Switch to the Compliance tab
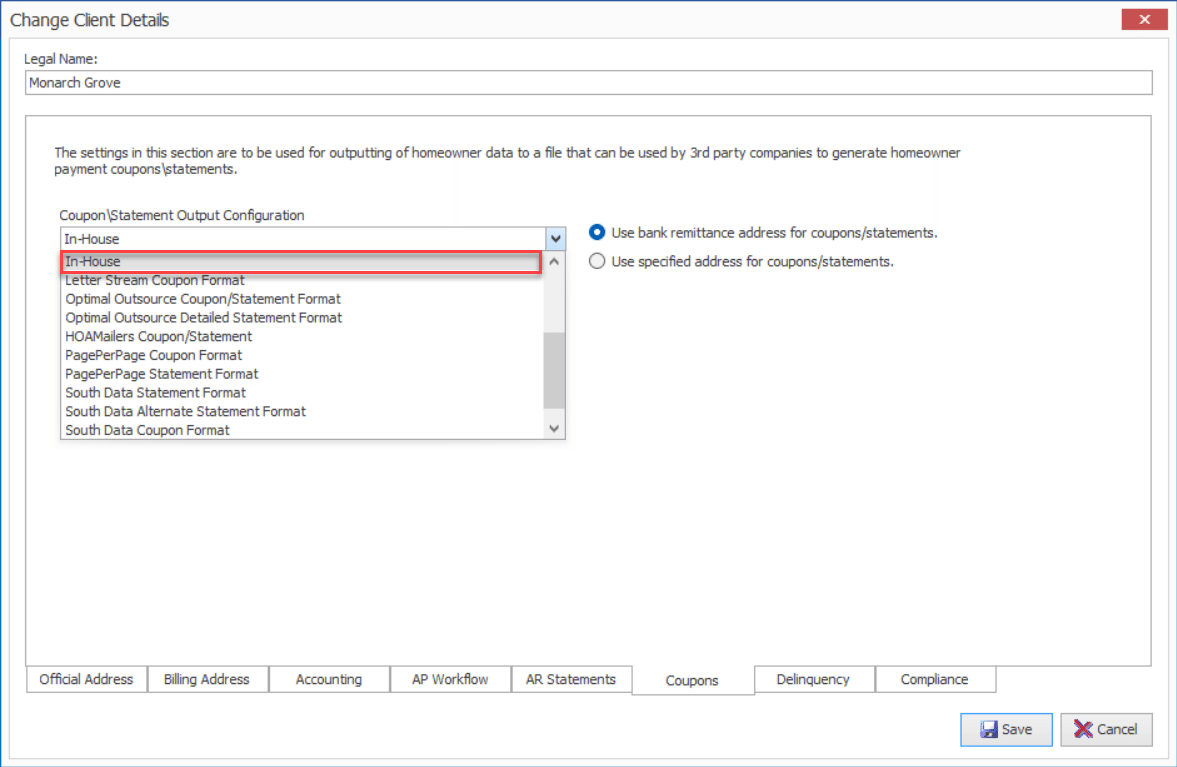1177x767 pixels. point(935,679)
